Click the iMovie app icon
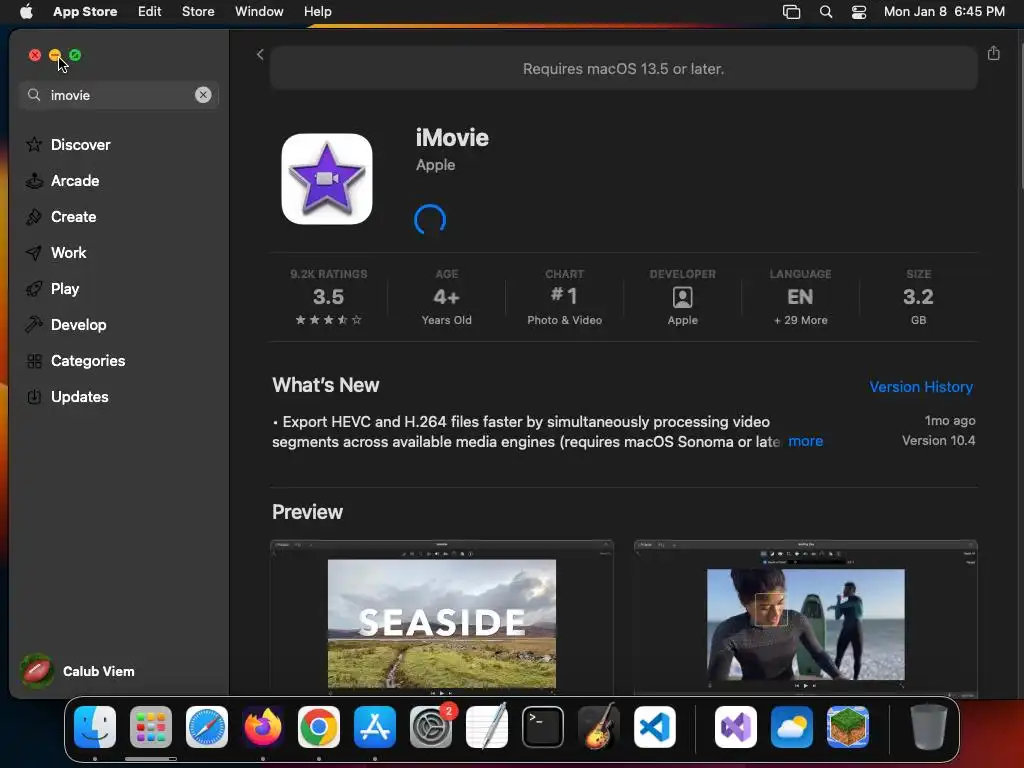Image resolution: width=1024 pixels, height=768 pixels. pyautogui.click(x=327, y=179)
